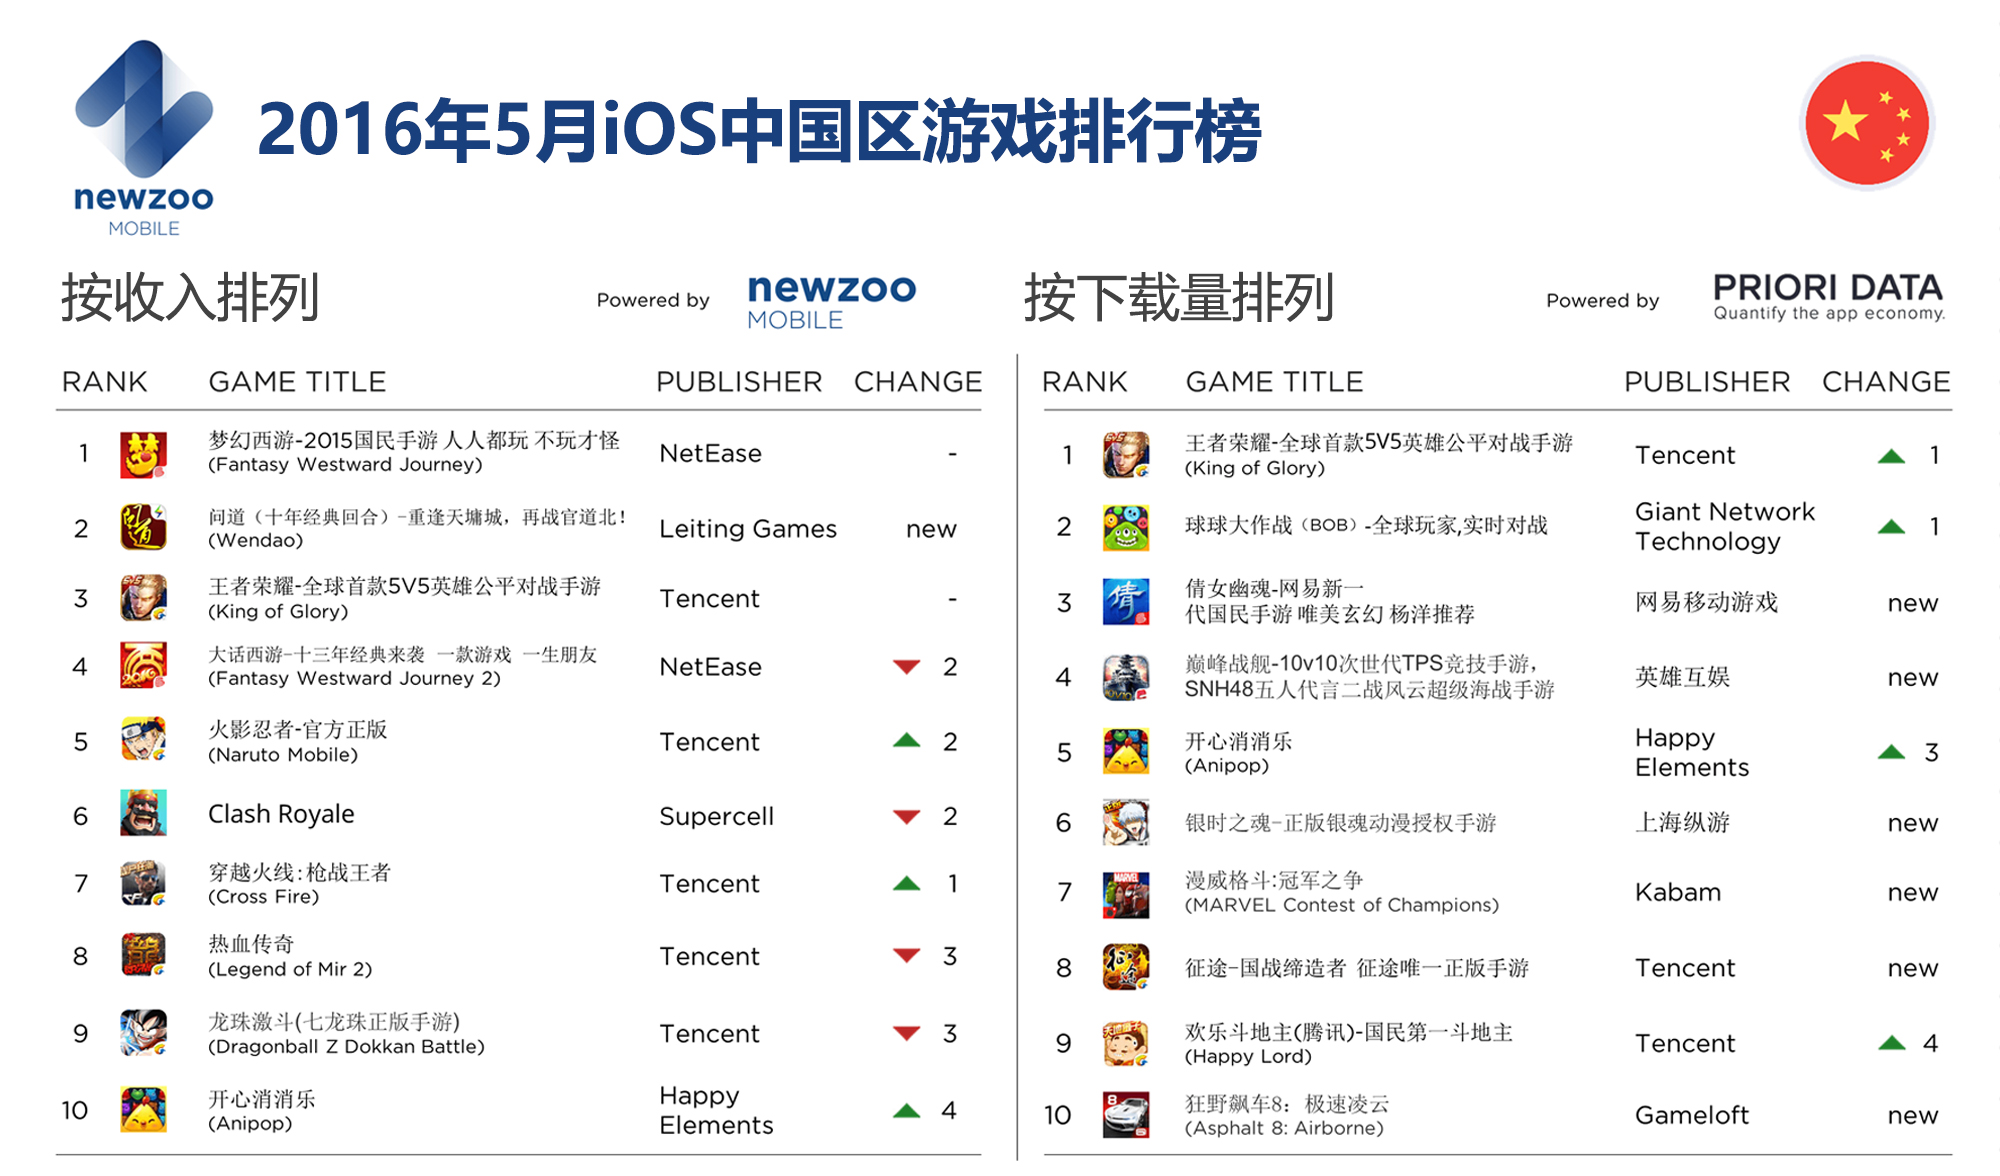Click the Kabam publisher name
The width and height of the screenshot is (2000, 1176).
click(1677, 892)
